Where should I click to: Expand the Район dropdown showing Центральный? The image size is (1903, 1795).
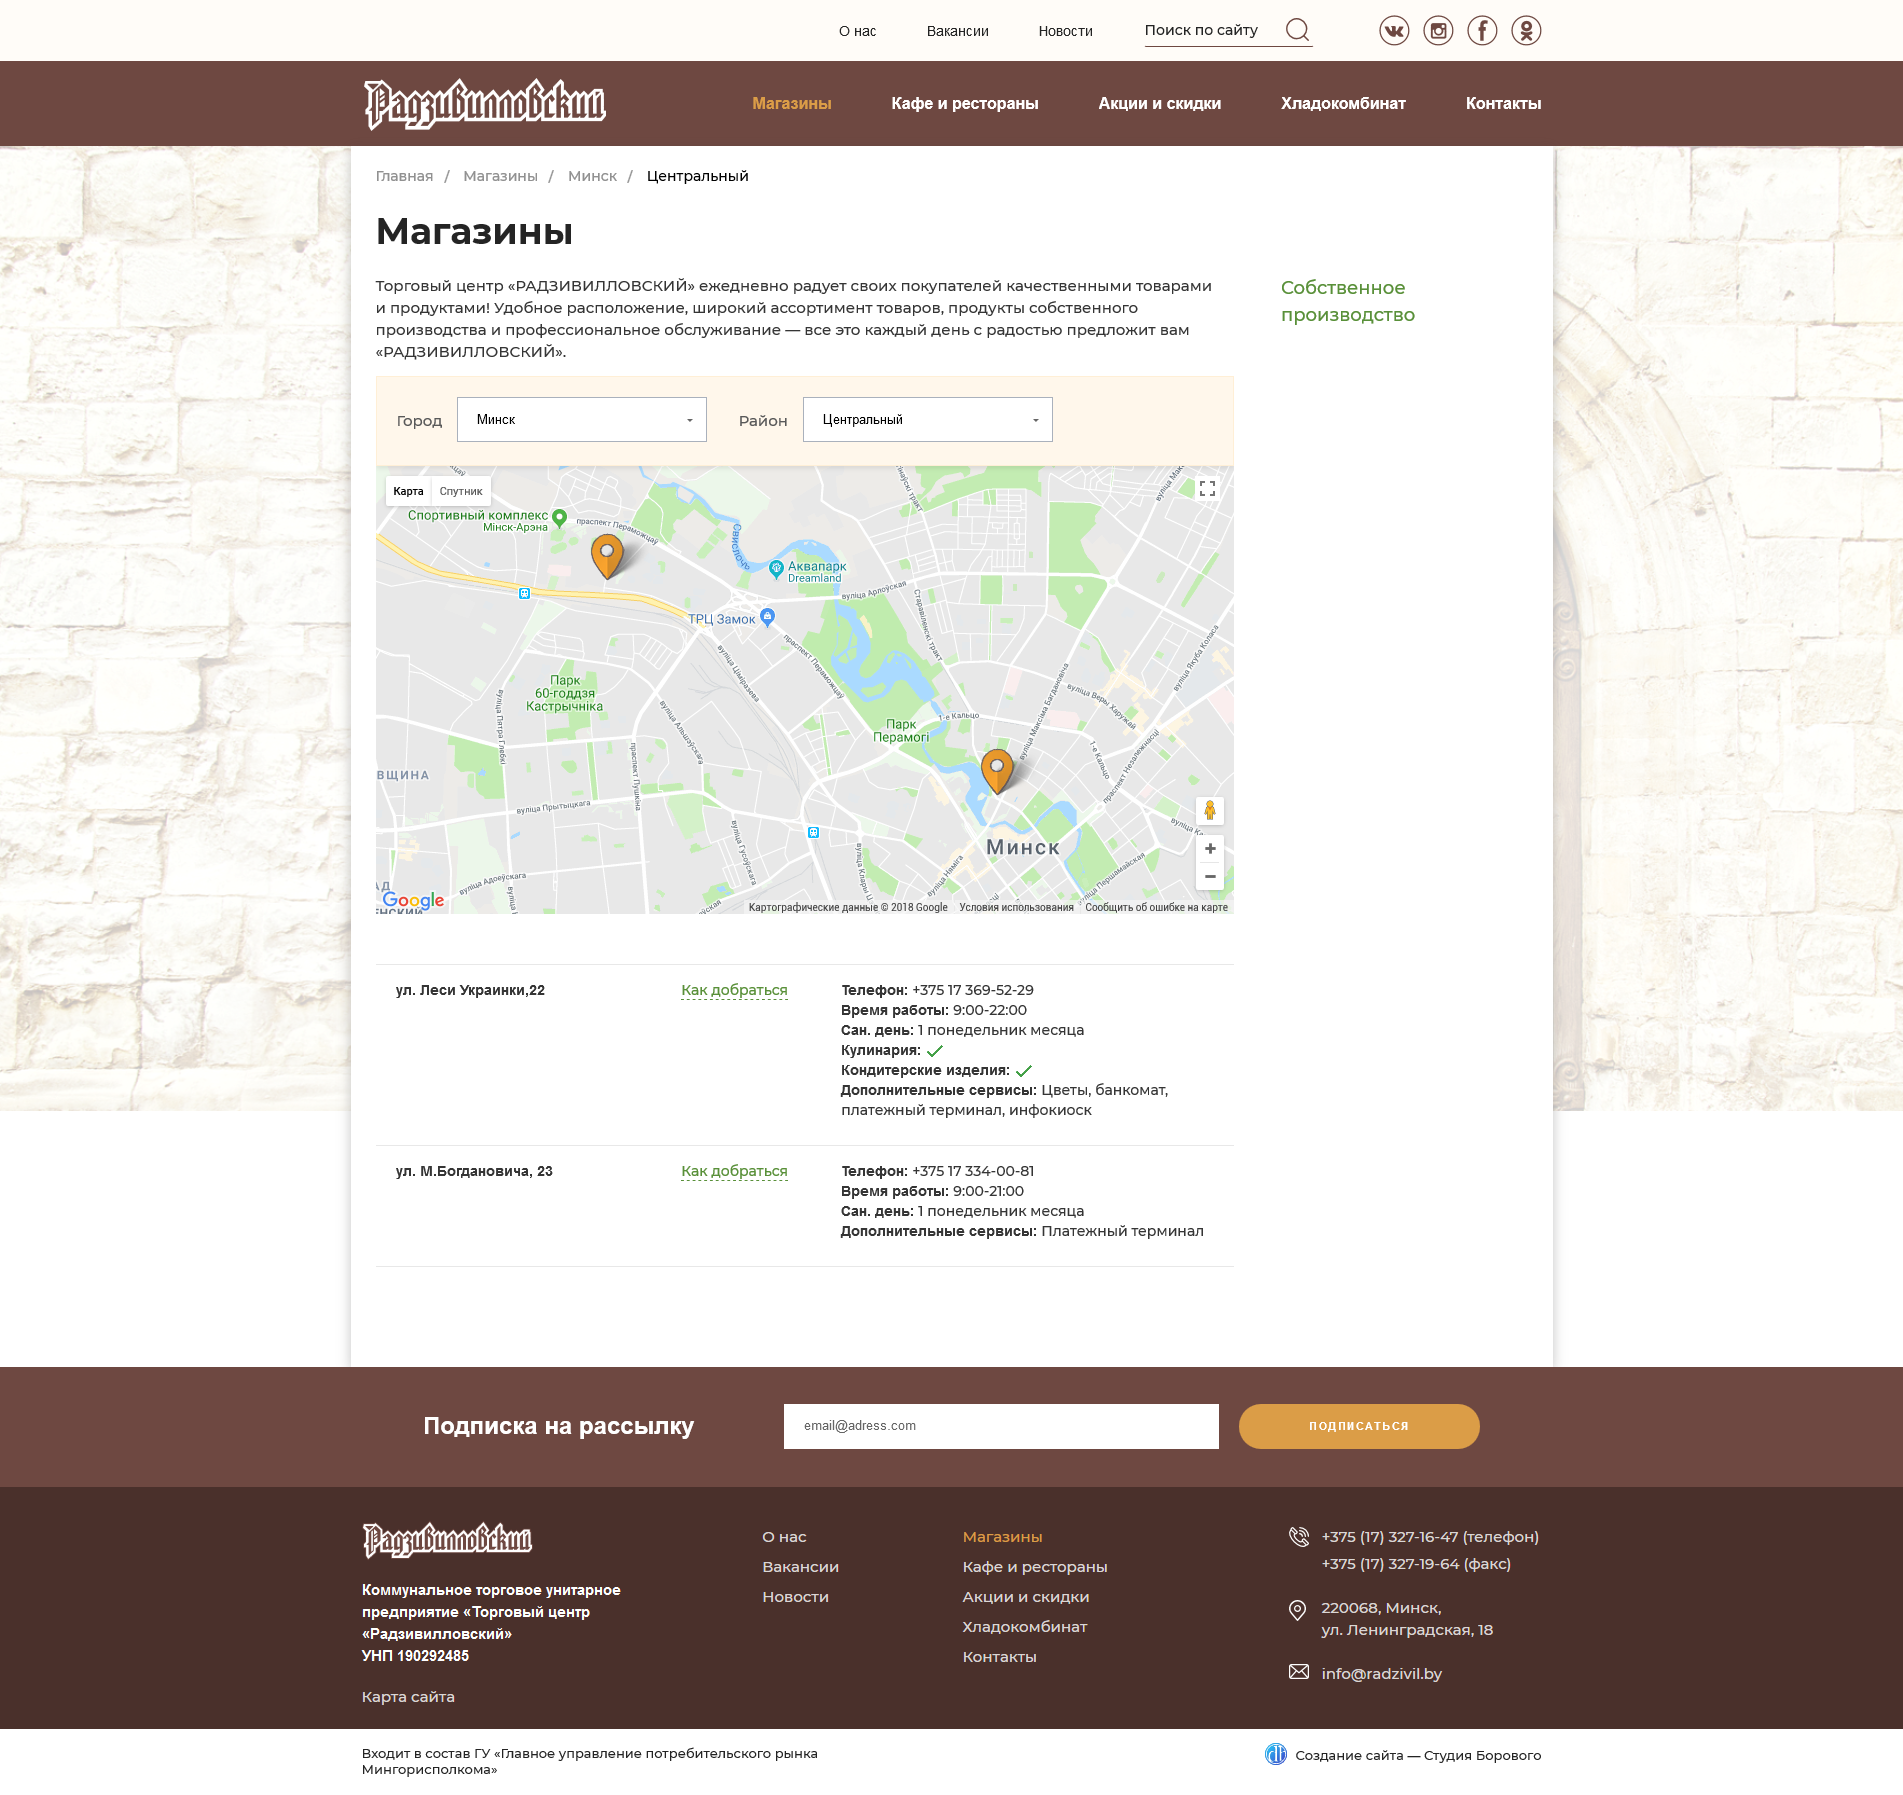[927, 420]
